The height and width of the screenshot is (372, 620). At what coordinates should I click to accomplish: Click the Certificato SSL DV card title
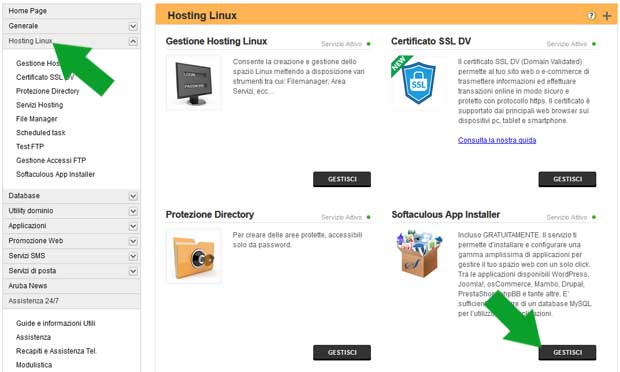pos(431,41)
